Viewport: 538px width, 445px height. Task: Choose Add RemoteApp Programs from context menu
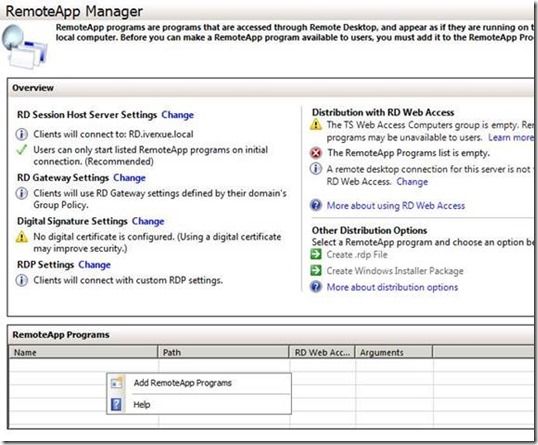199,383
